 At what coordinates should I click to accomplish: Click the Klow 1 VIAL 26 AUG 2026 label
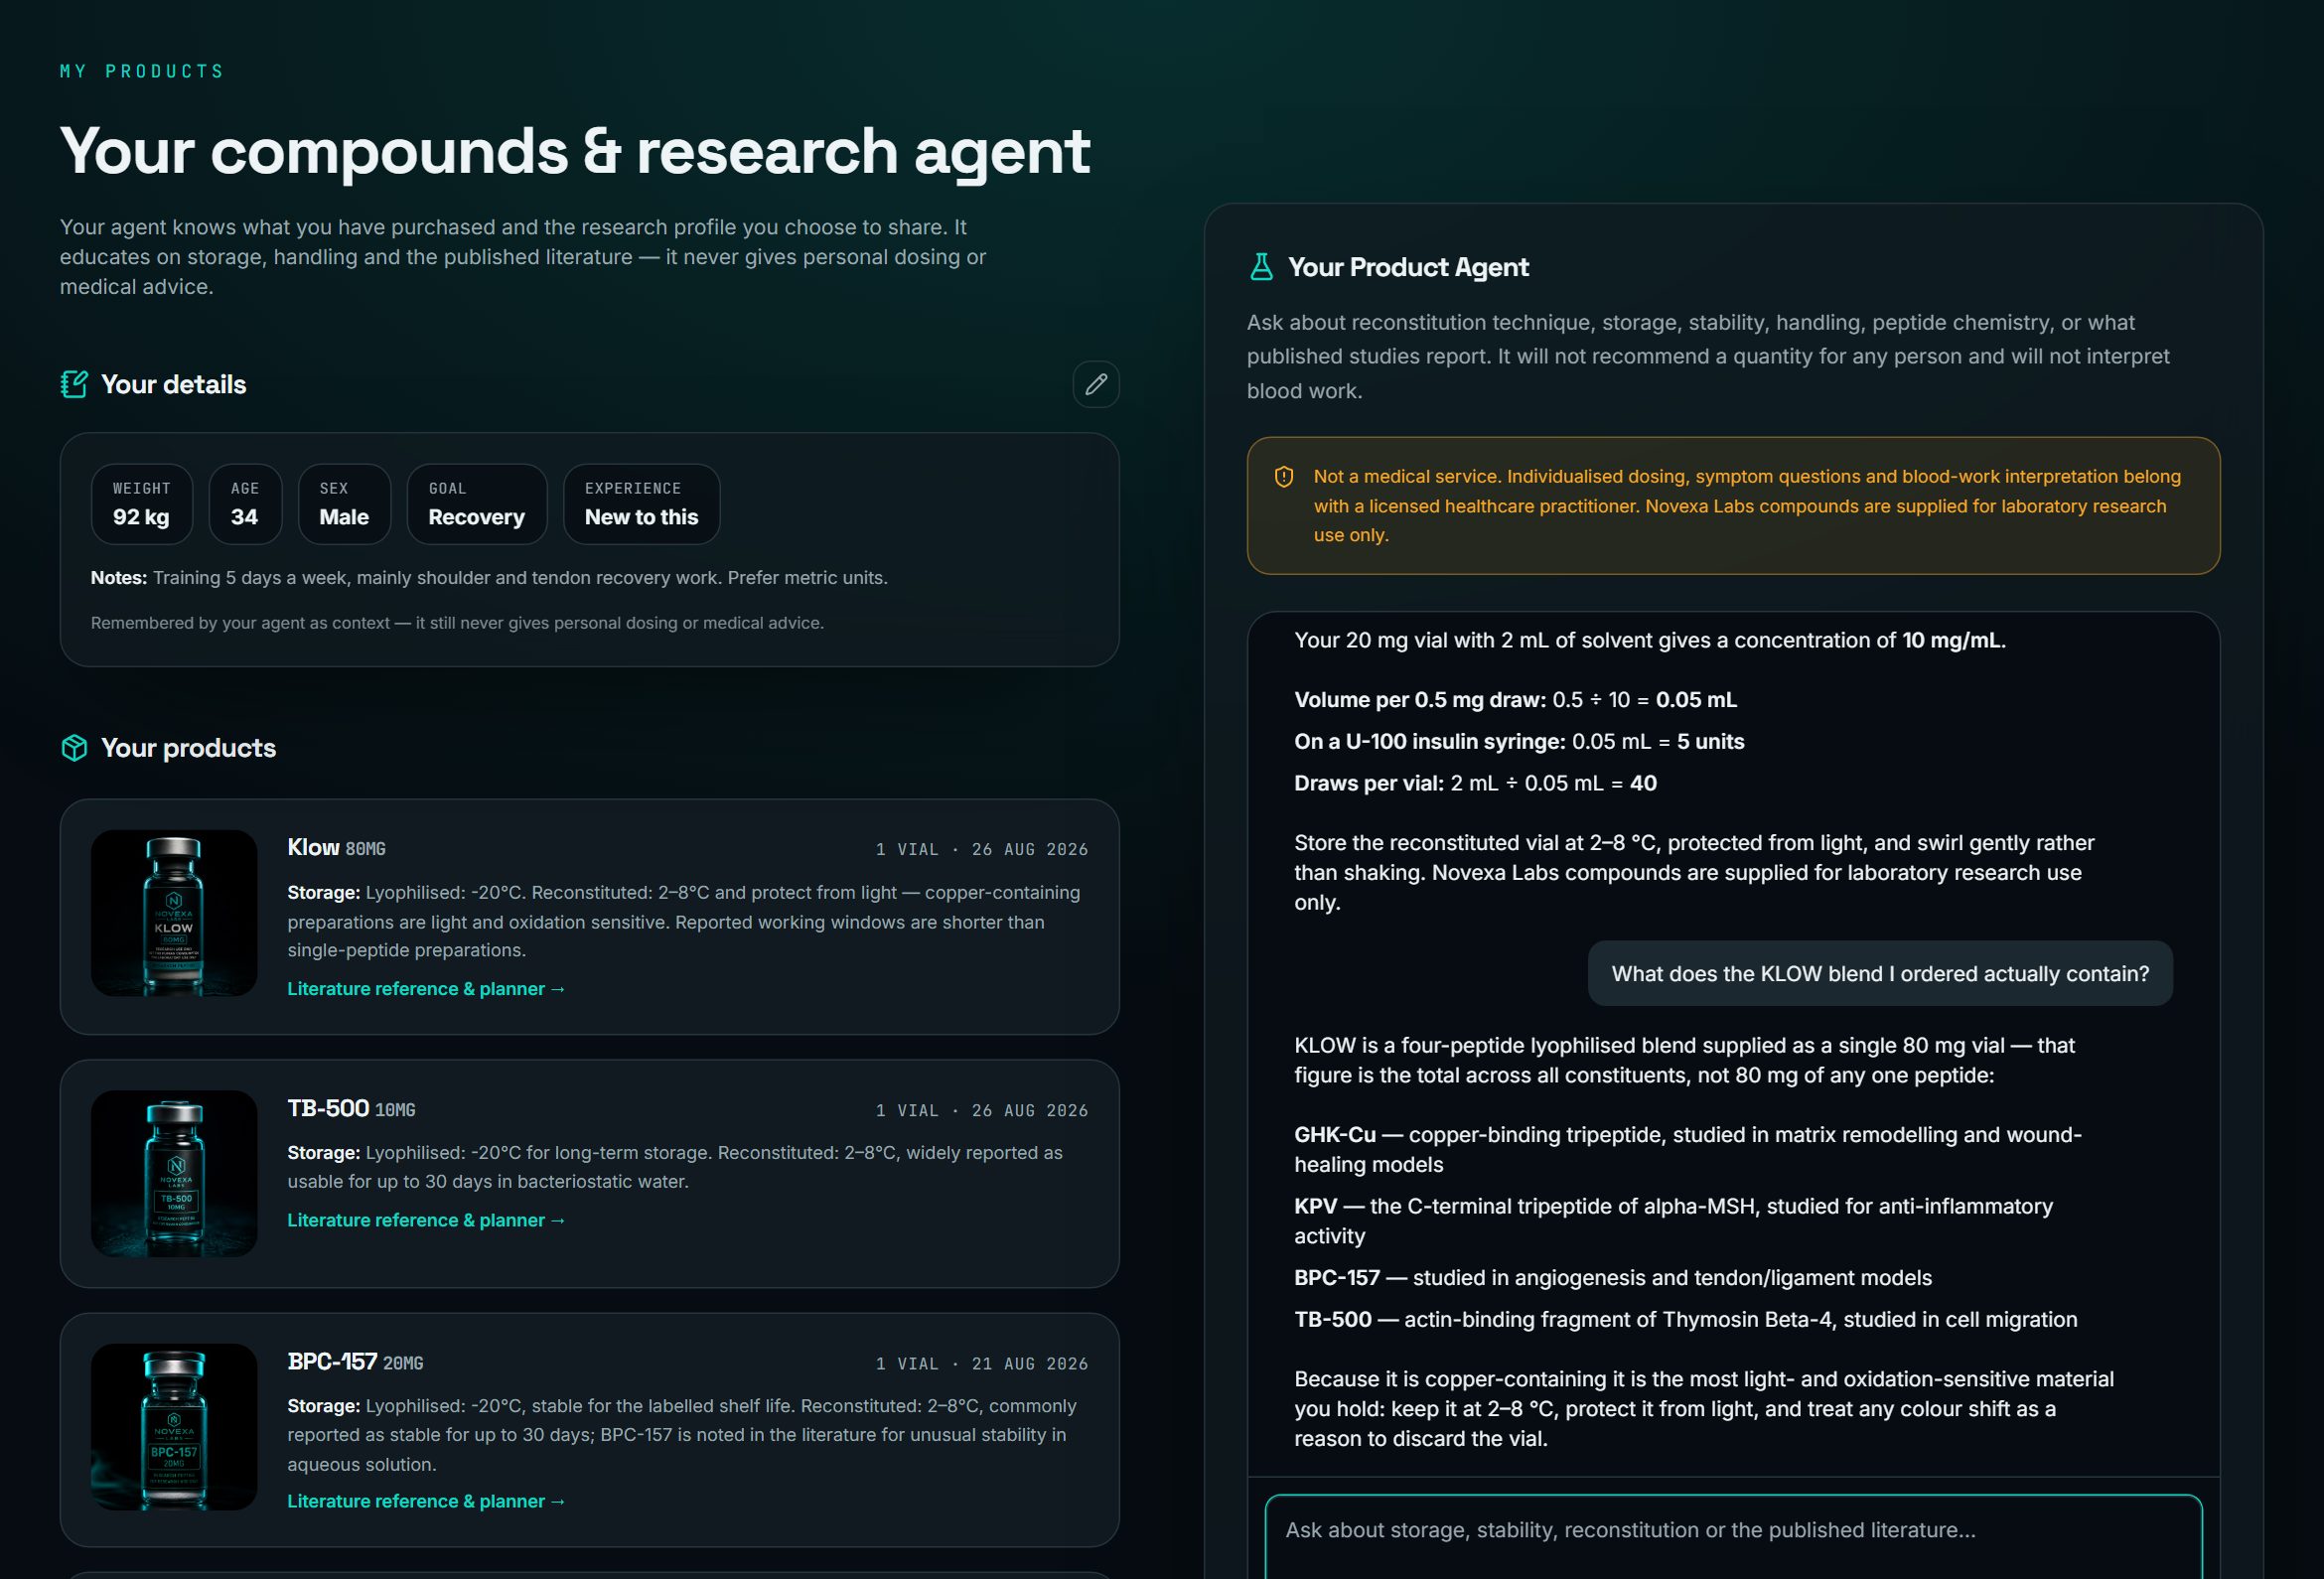tap(981, 849)
